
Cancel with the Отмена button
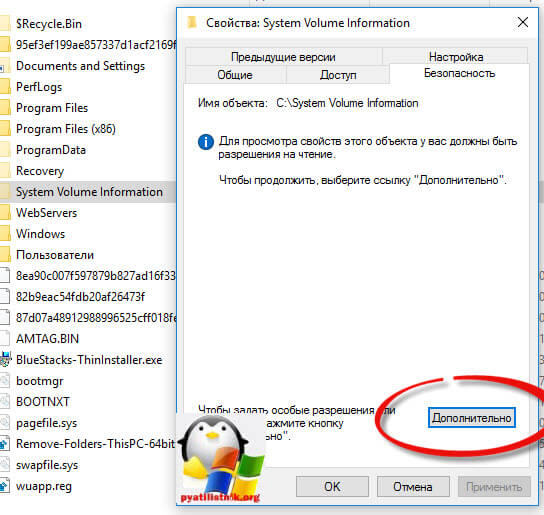click(x=413, y=487)
